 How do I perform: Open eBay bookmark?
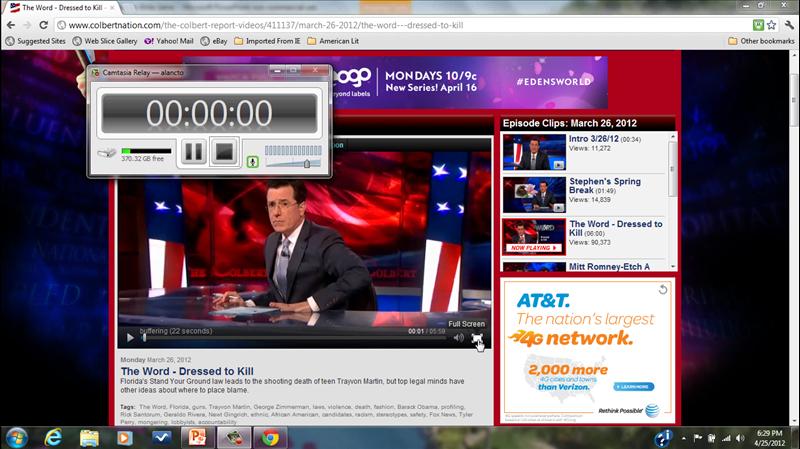tap(214, 41)
